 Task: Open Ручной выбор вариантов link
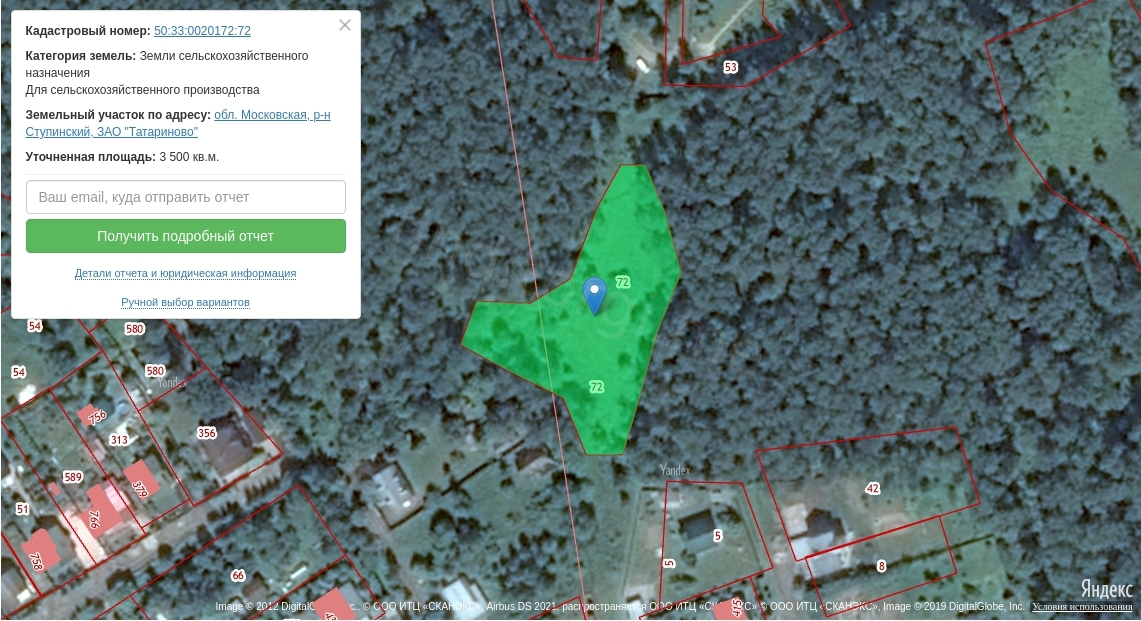pyautogui.click(x=186, y=302)
